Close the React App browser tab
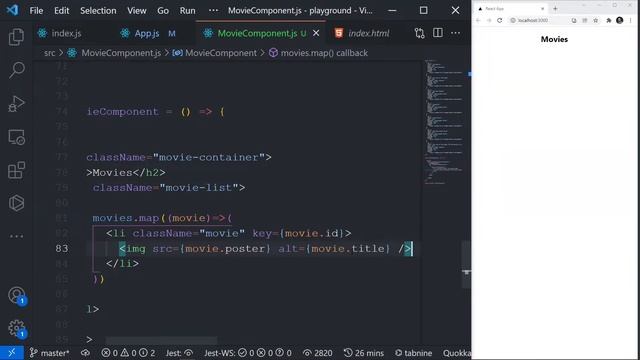The height and width of the screenshot is (360, 640). point(542,9)
